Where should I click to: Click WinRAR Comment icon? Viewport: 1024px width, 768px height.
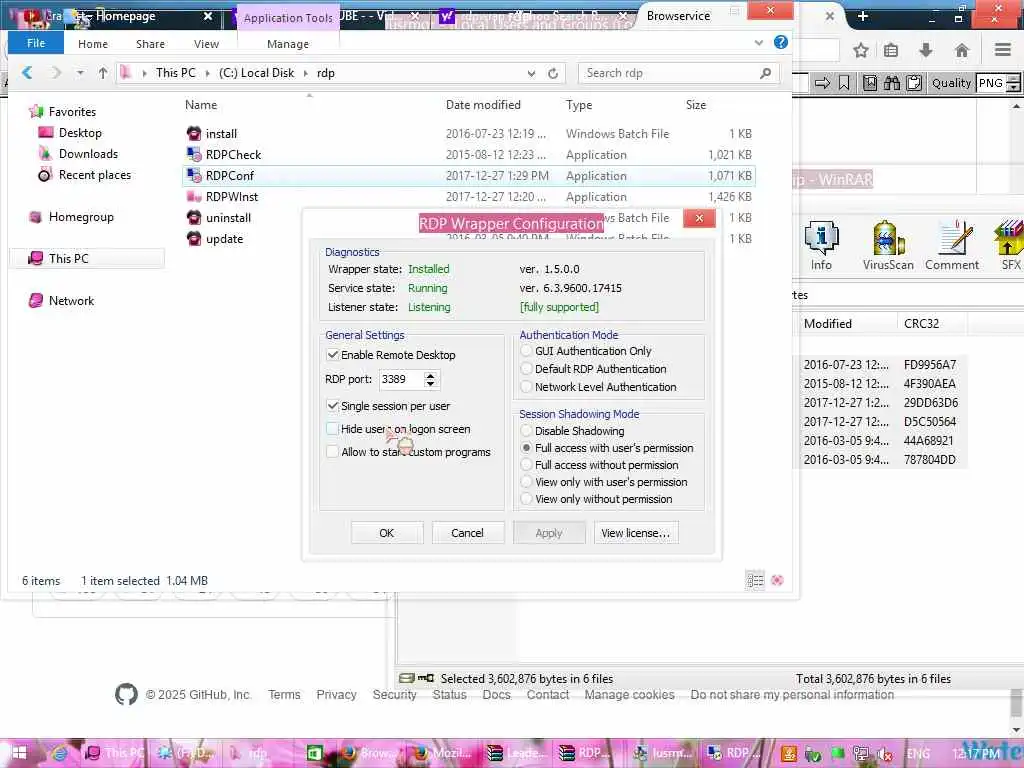tap(952, 246)
